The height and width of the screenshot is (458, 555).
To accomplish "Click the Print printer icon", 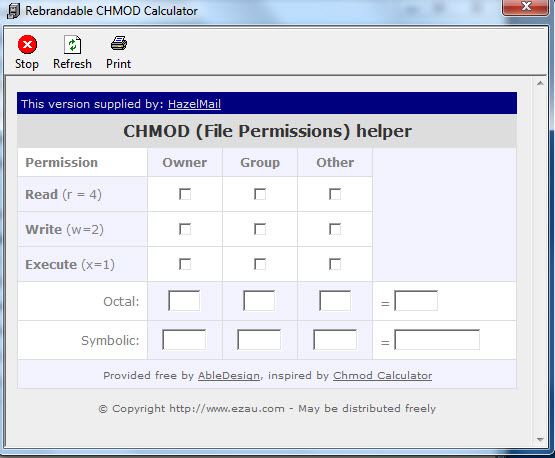I will pyautogui.click(x=119, y=44).
